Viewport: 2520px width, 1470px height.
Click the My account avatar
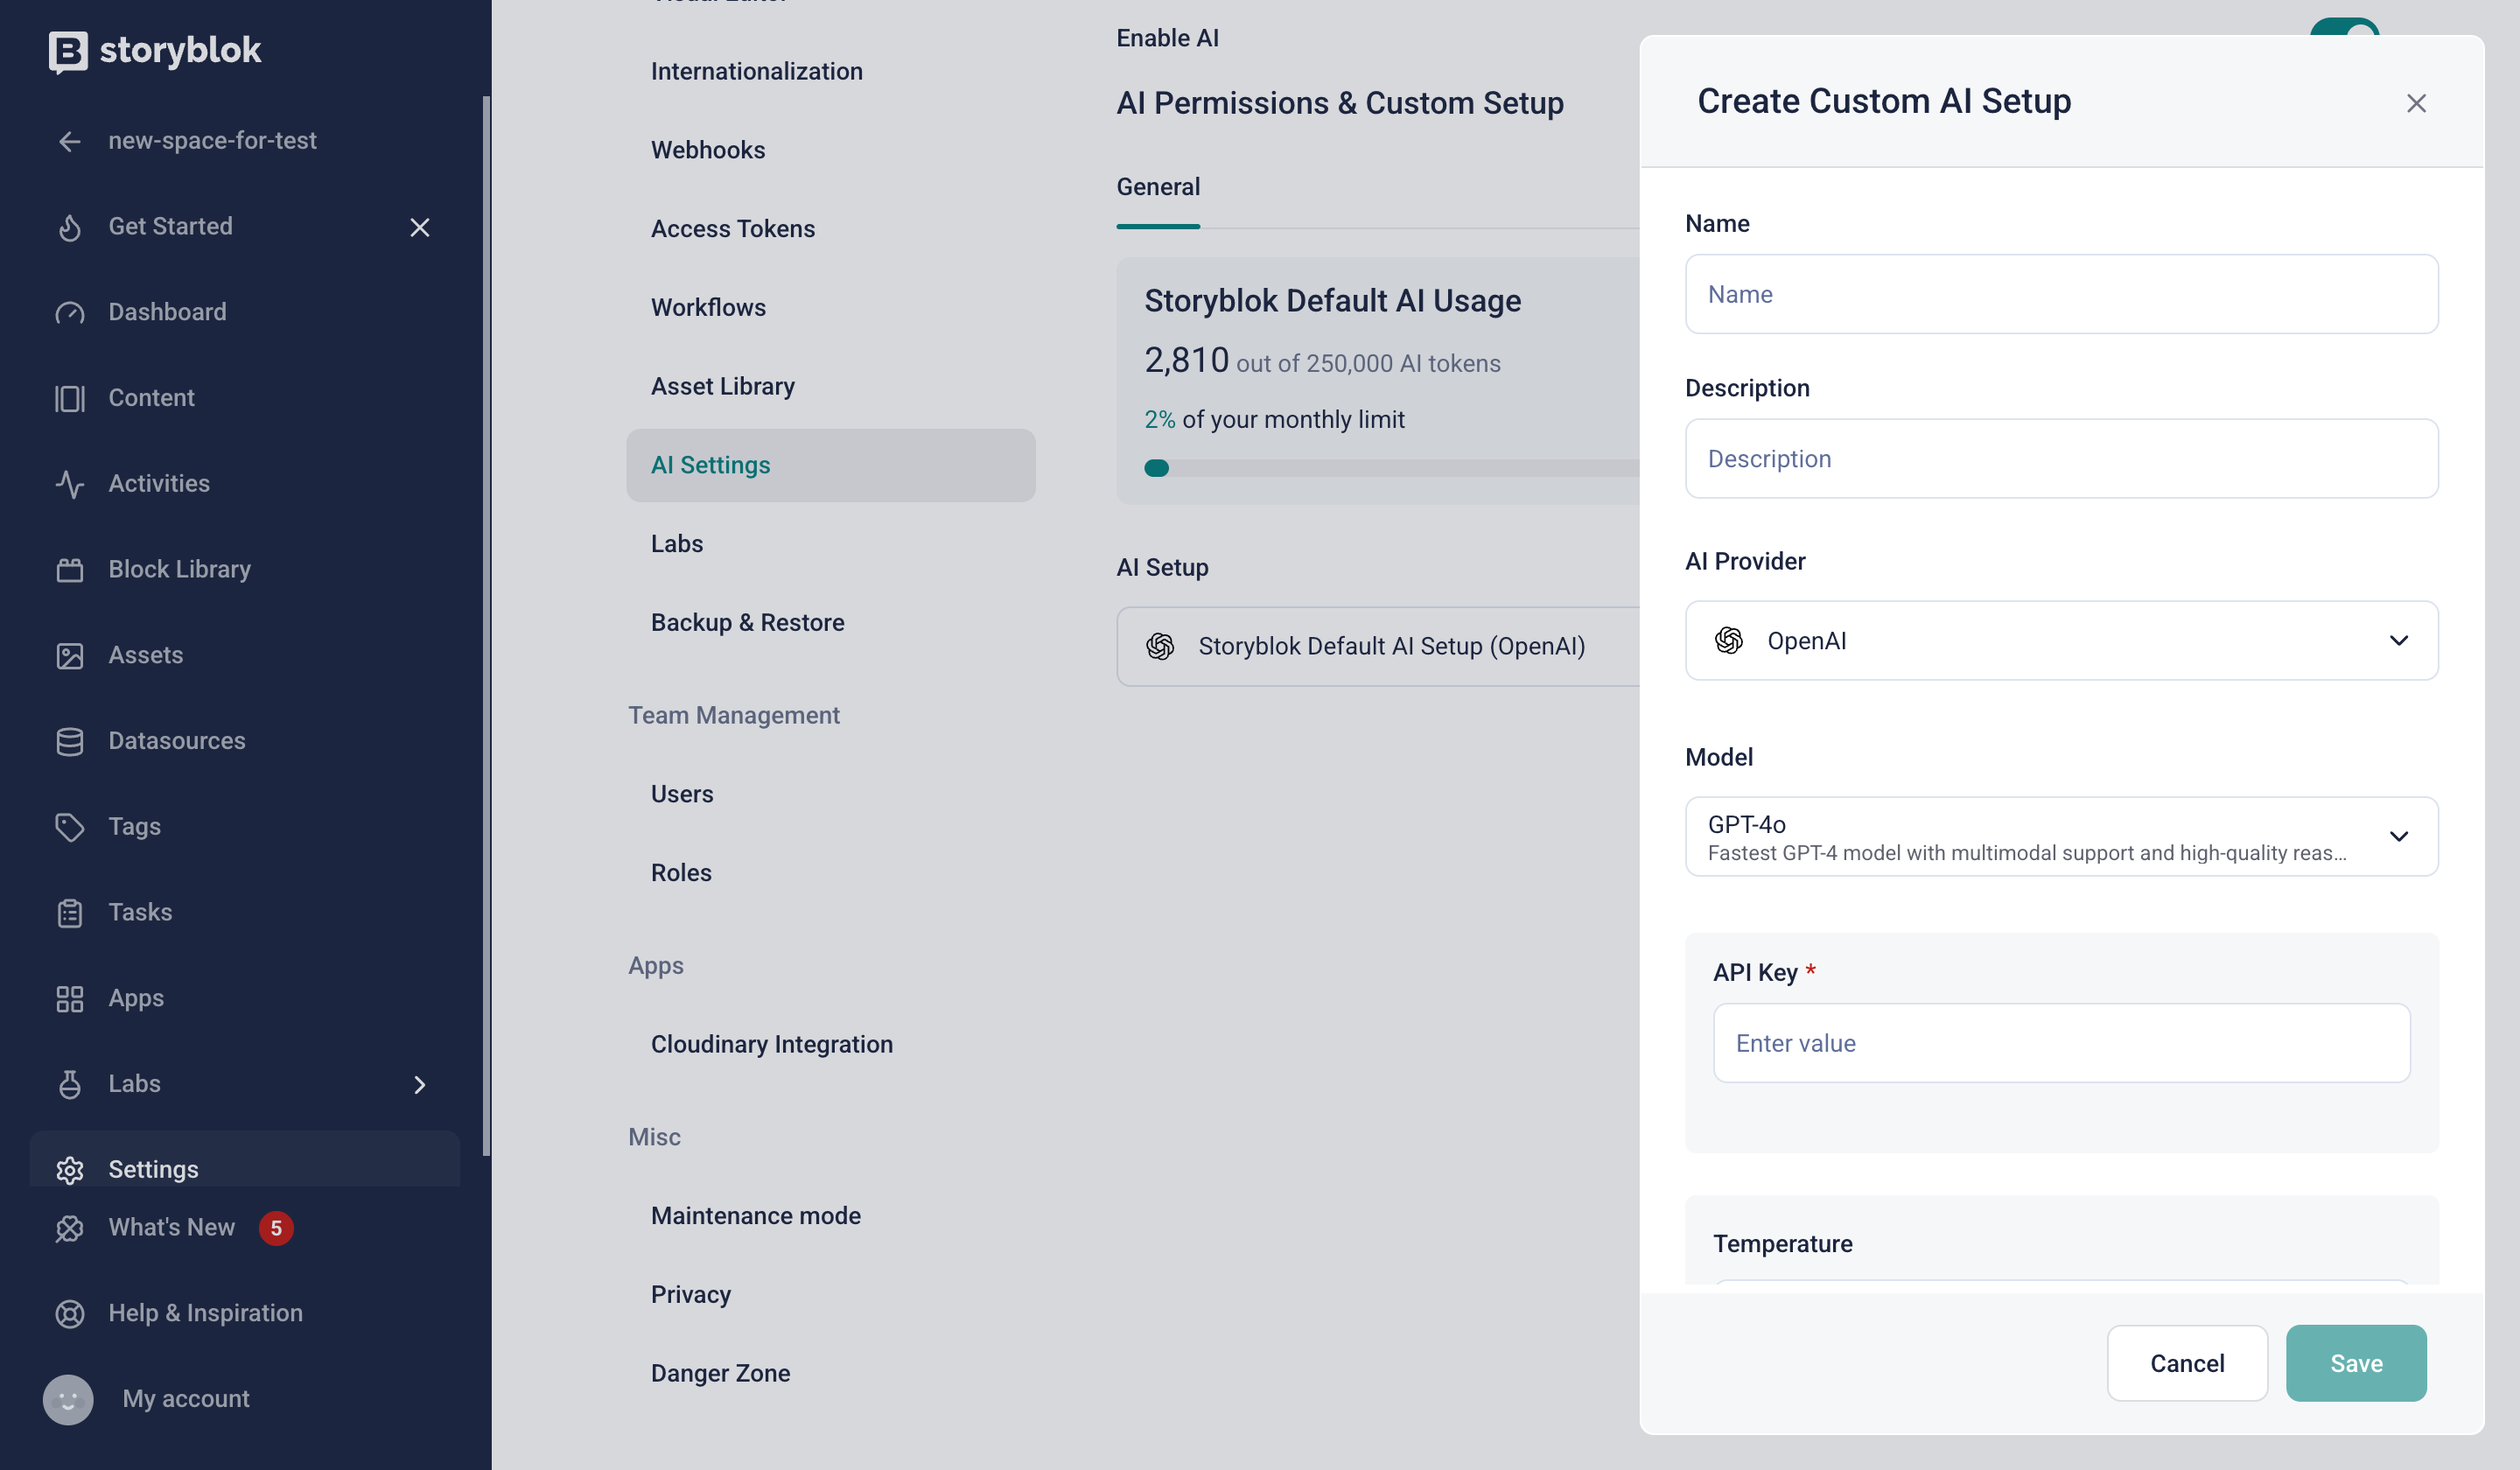68,1399
